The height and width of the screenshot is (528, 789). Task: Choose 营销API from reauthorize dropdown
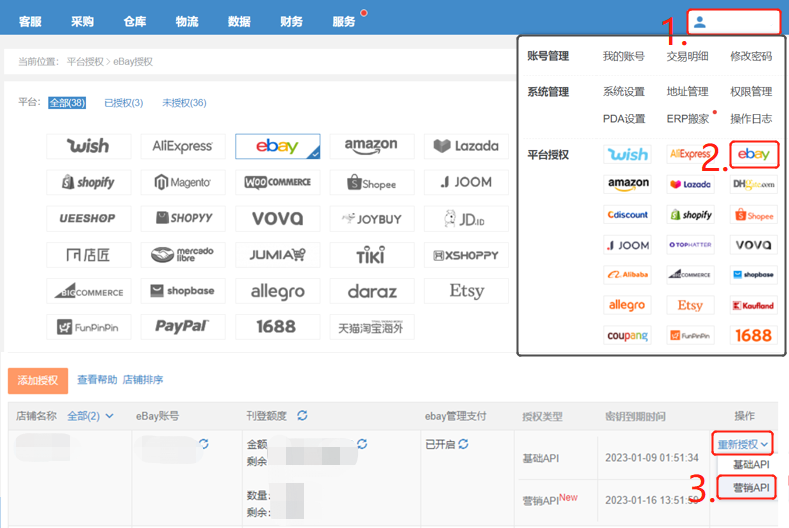tap(747, 487)
